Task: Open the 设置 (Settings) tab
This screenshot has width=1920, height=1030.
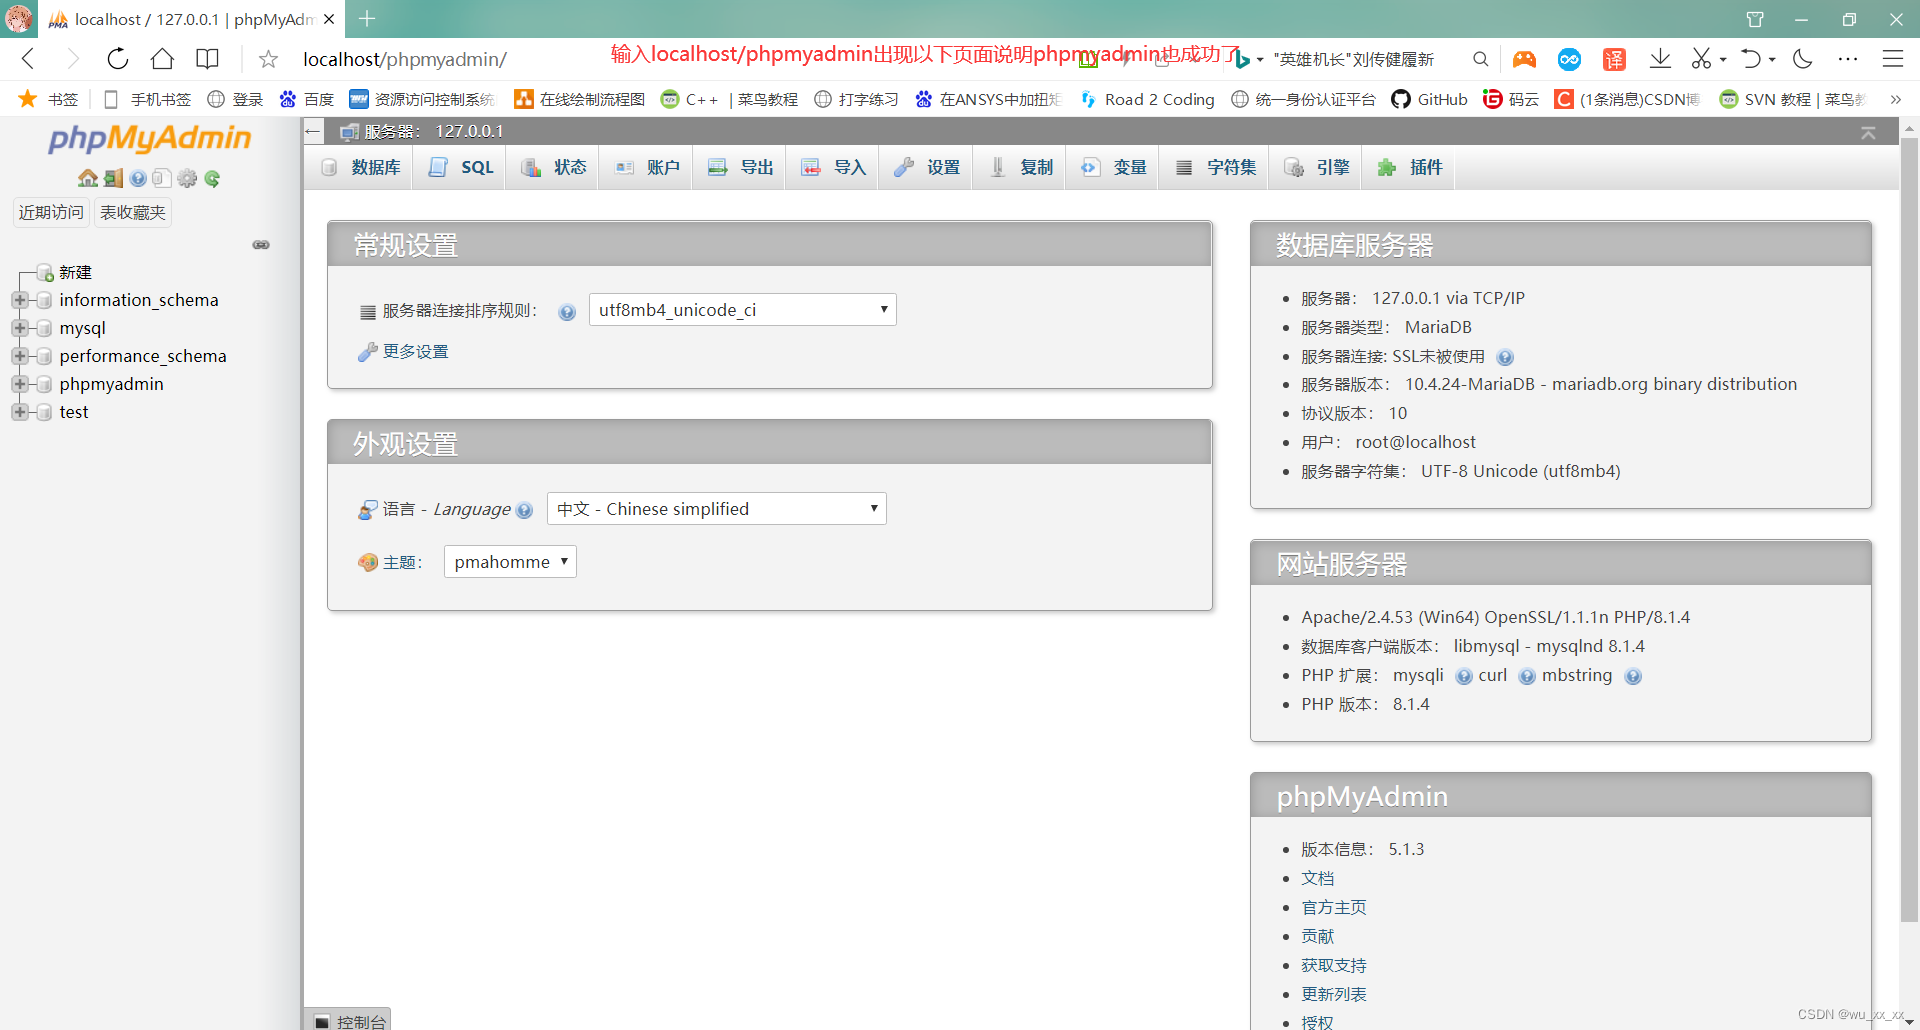Action: click(x=926, y=167)
